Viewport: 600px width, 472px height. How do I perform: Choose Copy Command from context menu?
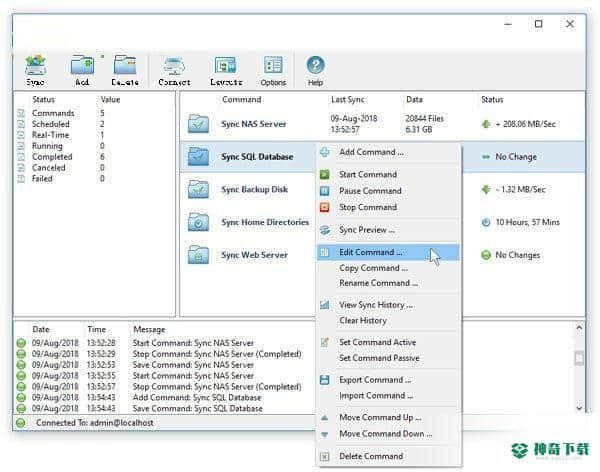(x=373, y=268)
